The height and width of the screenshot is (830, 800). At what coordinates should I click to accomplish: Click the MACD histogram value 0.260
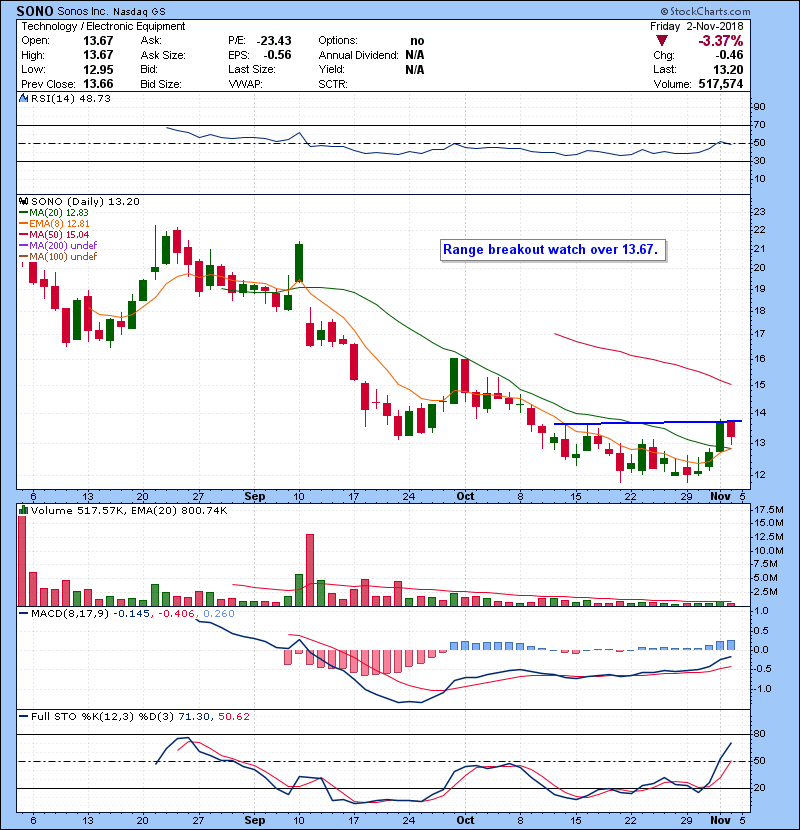tap(219, 614)
